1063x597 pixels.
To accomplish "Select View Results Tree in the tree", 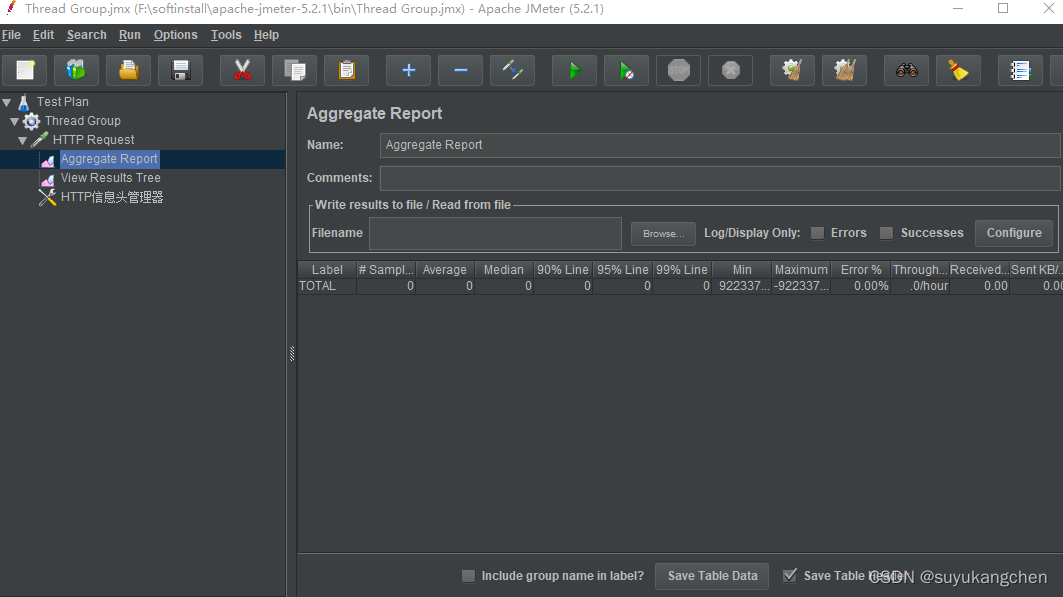I will [111, 178].
